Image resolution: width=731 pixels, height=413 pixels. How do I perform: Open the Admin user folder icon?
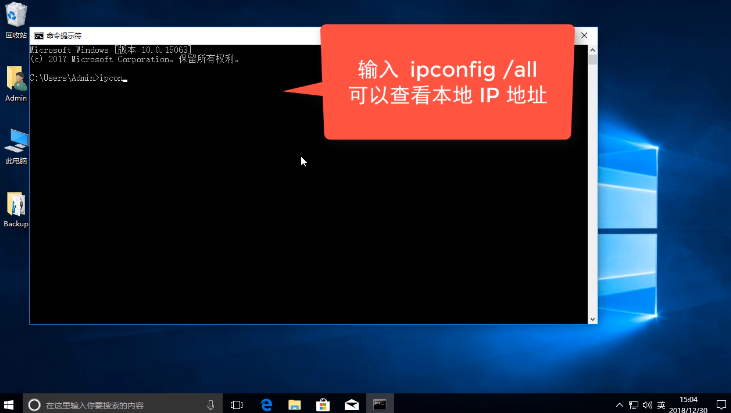tap(15, 80)
